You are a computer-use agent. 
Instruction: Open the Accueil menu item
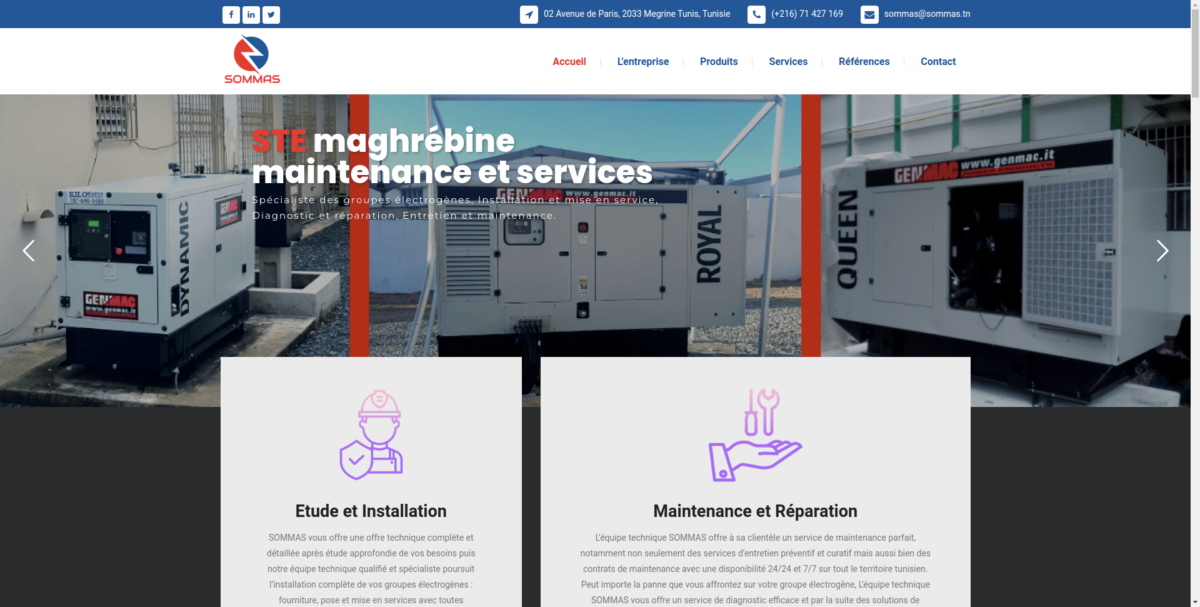[569, 62]
